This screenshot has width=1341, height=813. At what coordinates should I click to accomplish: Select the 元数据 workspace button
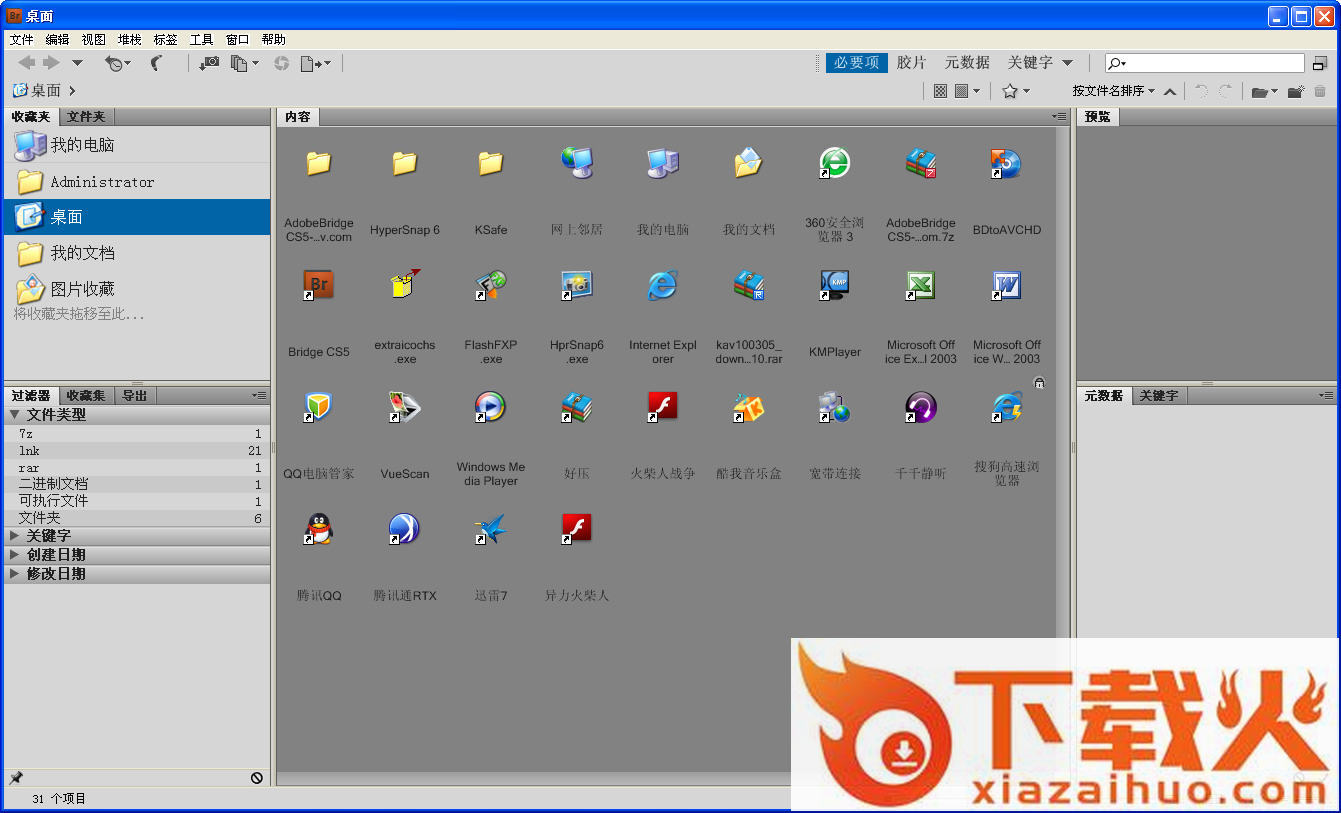click(x=967, y=63)
